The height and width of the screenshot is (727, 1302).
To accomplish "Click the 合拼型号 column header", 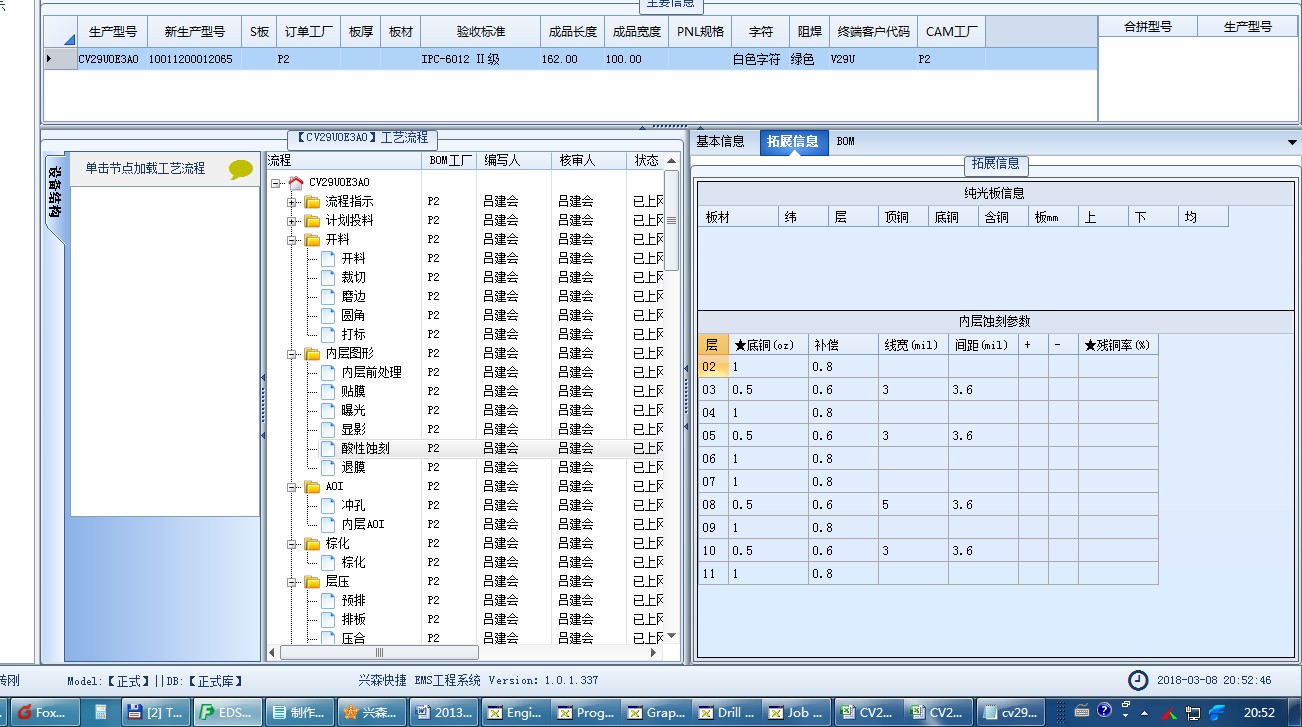I will tap(1148, 27).
